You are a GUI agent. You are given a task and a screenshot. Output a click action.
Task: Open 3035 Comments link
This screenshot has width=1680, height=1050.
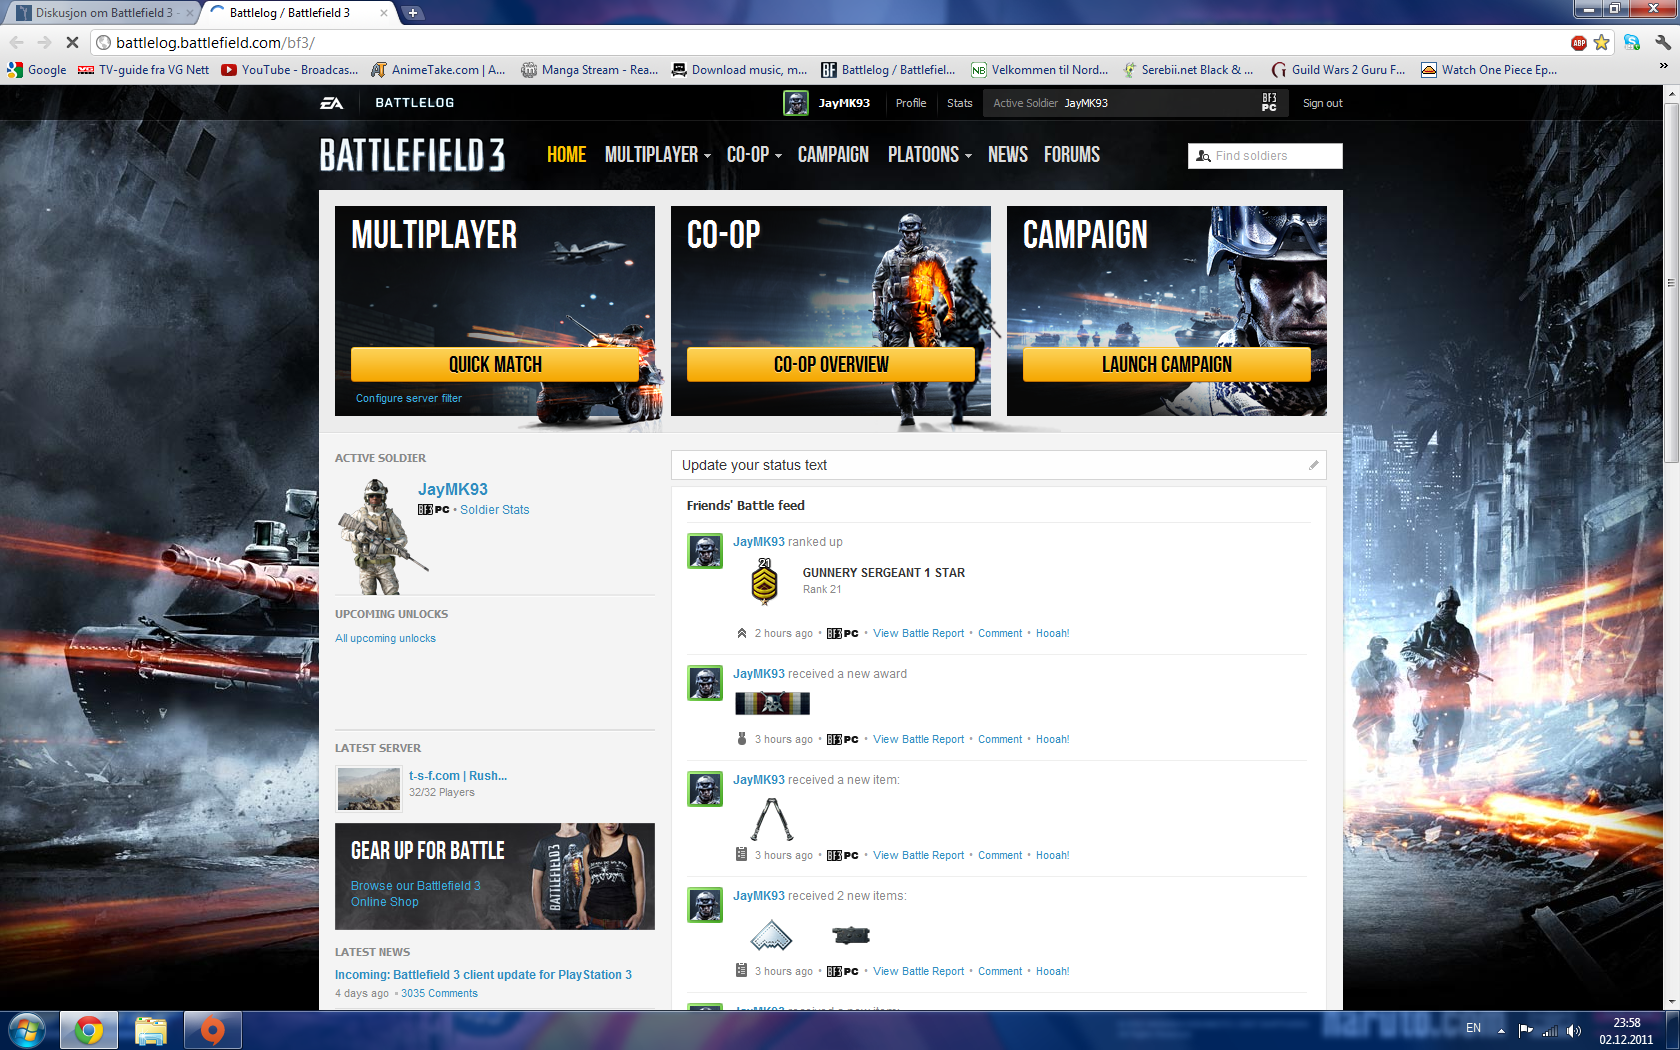[439, 994]
